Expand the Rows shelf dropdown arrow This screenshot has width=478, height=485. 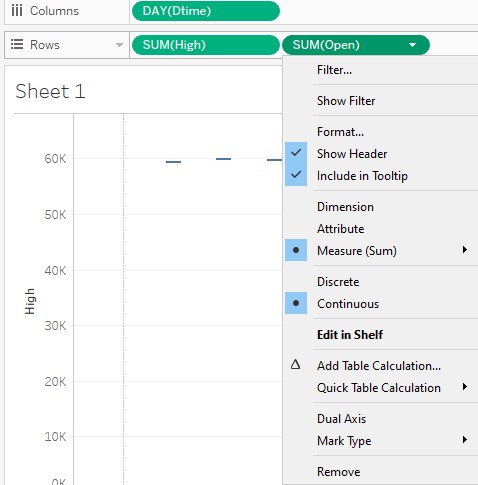tap(119, 45)
